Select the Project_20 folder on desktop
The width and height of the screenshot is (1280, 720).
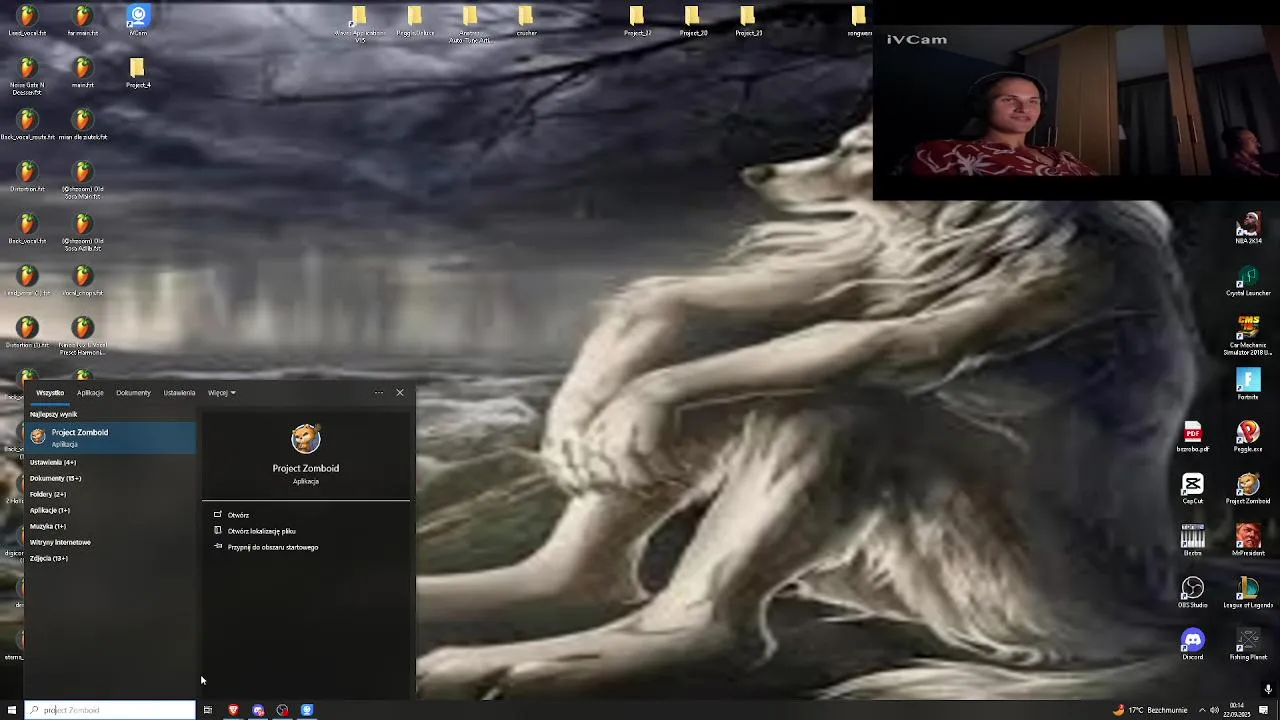pyautogui.click(x=693, y=20)
